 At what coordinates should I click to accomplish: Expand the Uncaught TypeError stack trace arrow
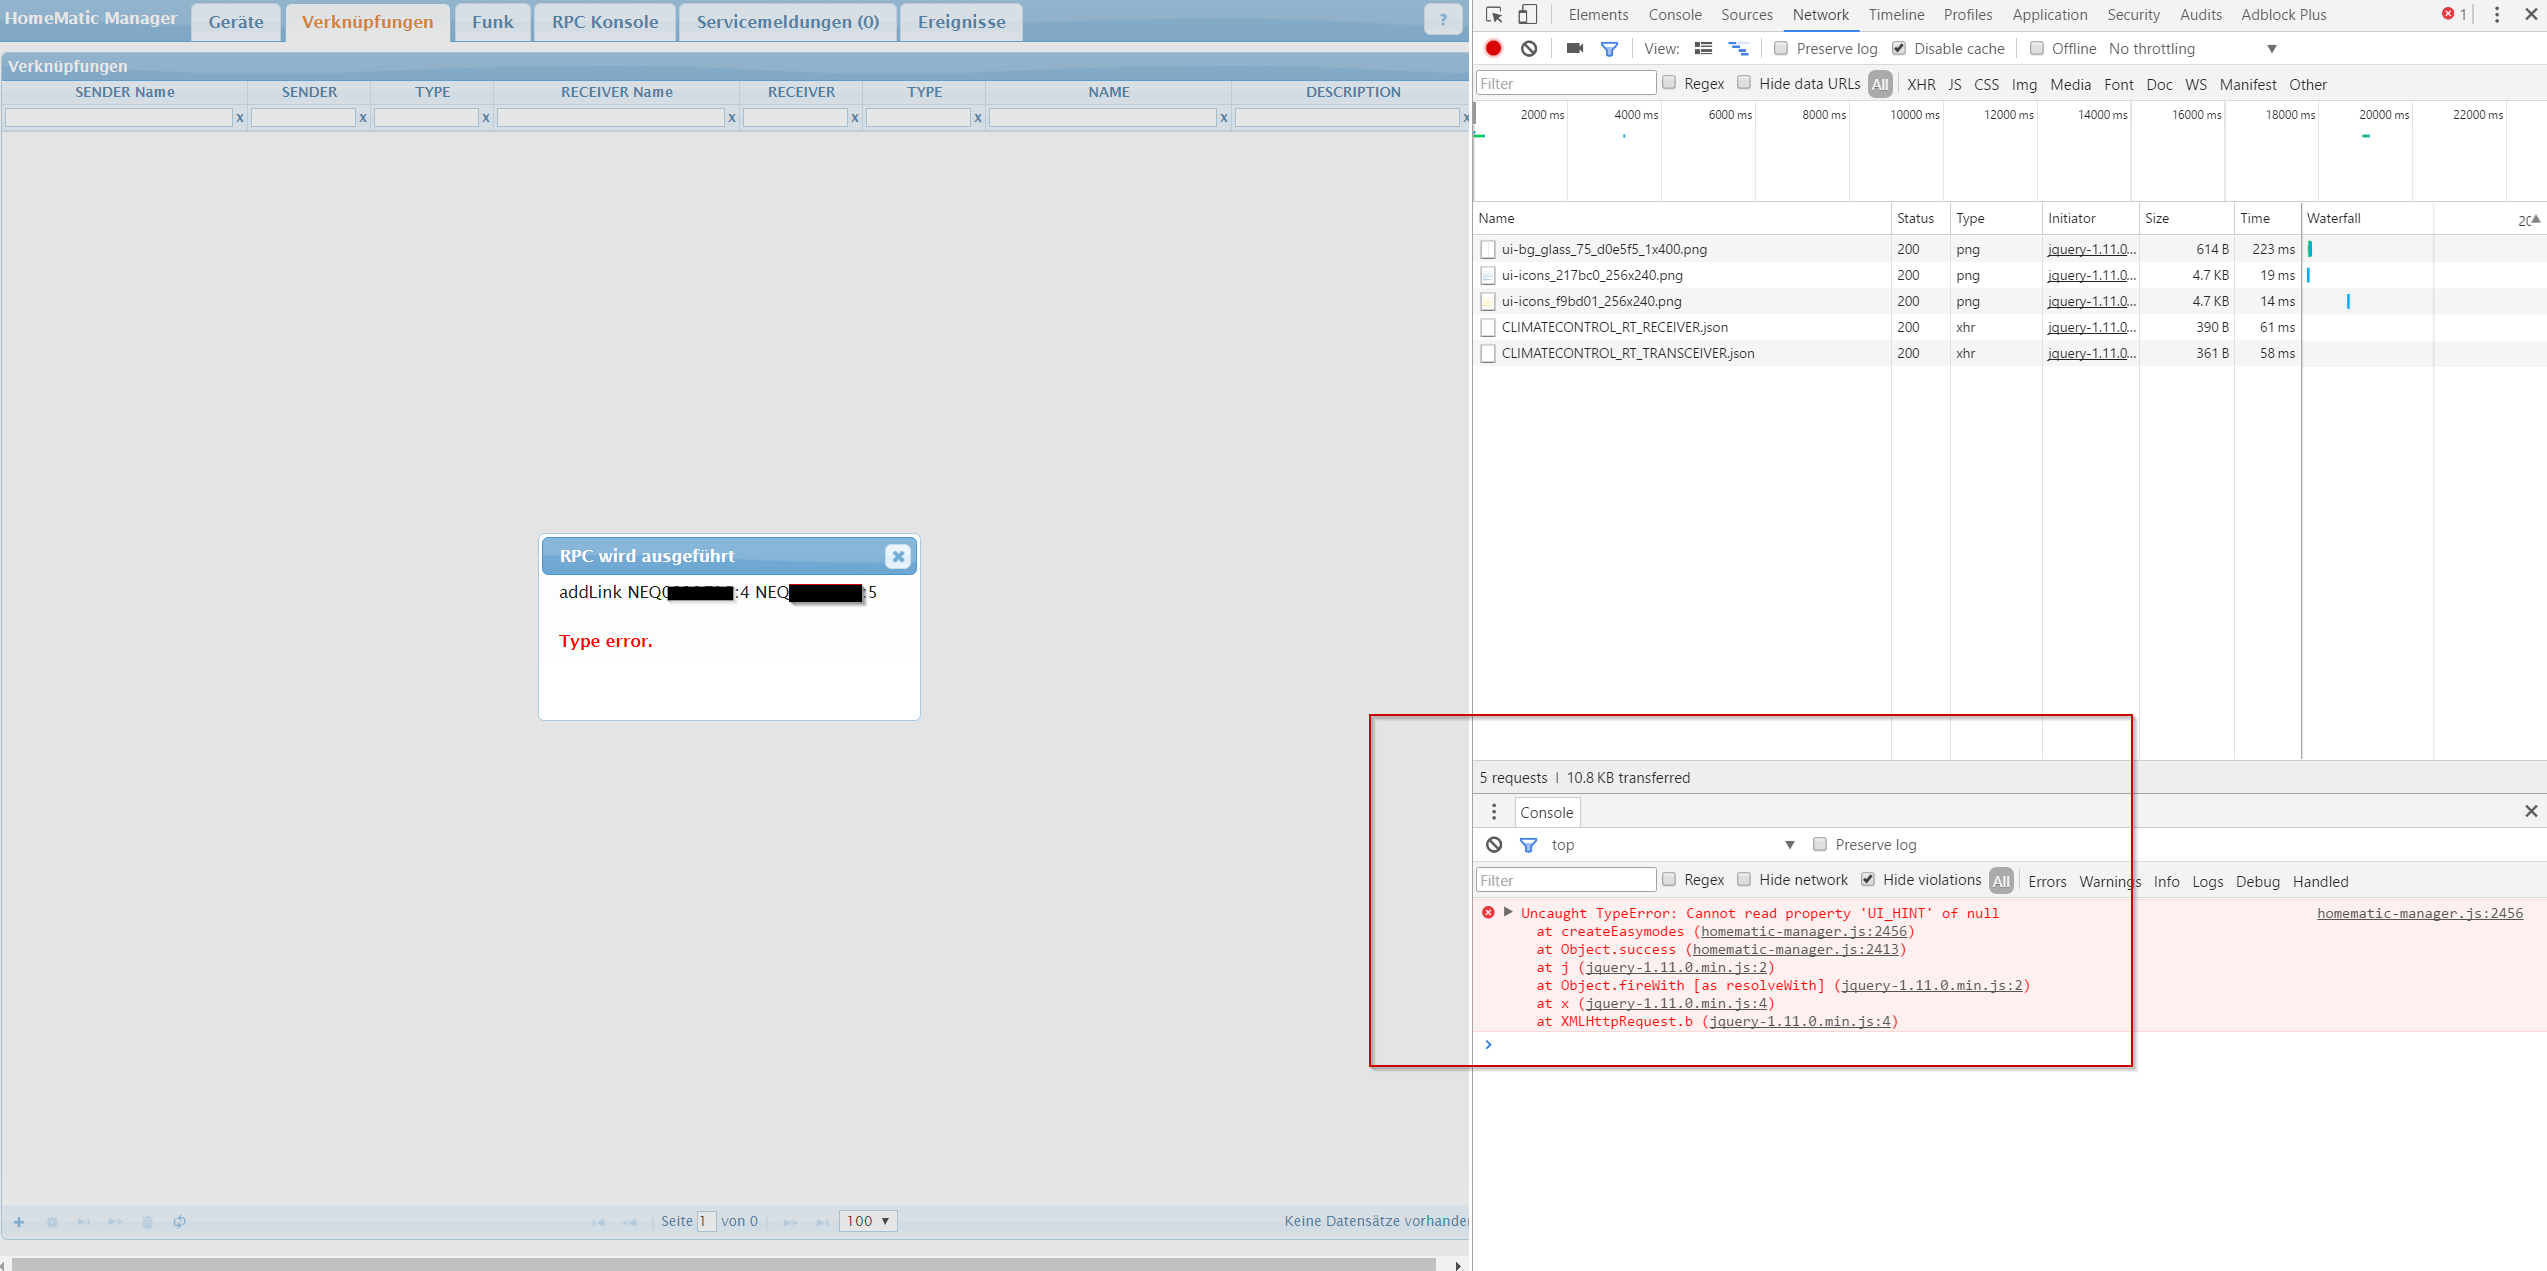[x=1508, y=912]
